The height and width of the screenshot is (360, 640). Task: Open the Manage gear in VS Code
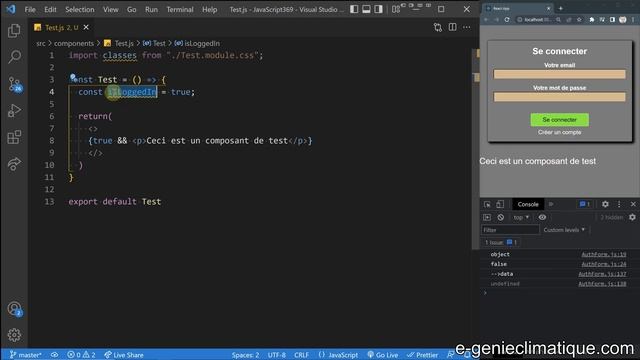tap(14, 335)
